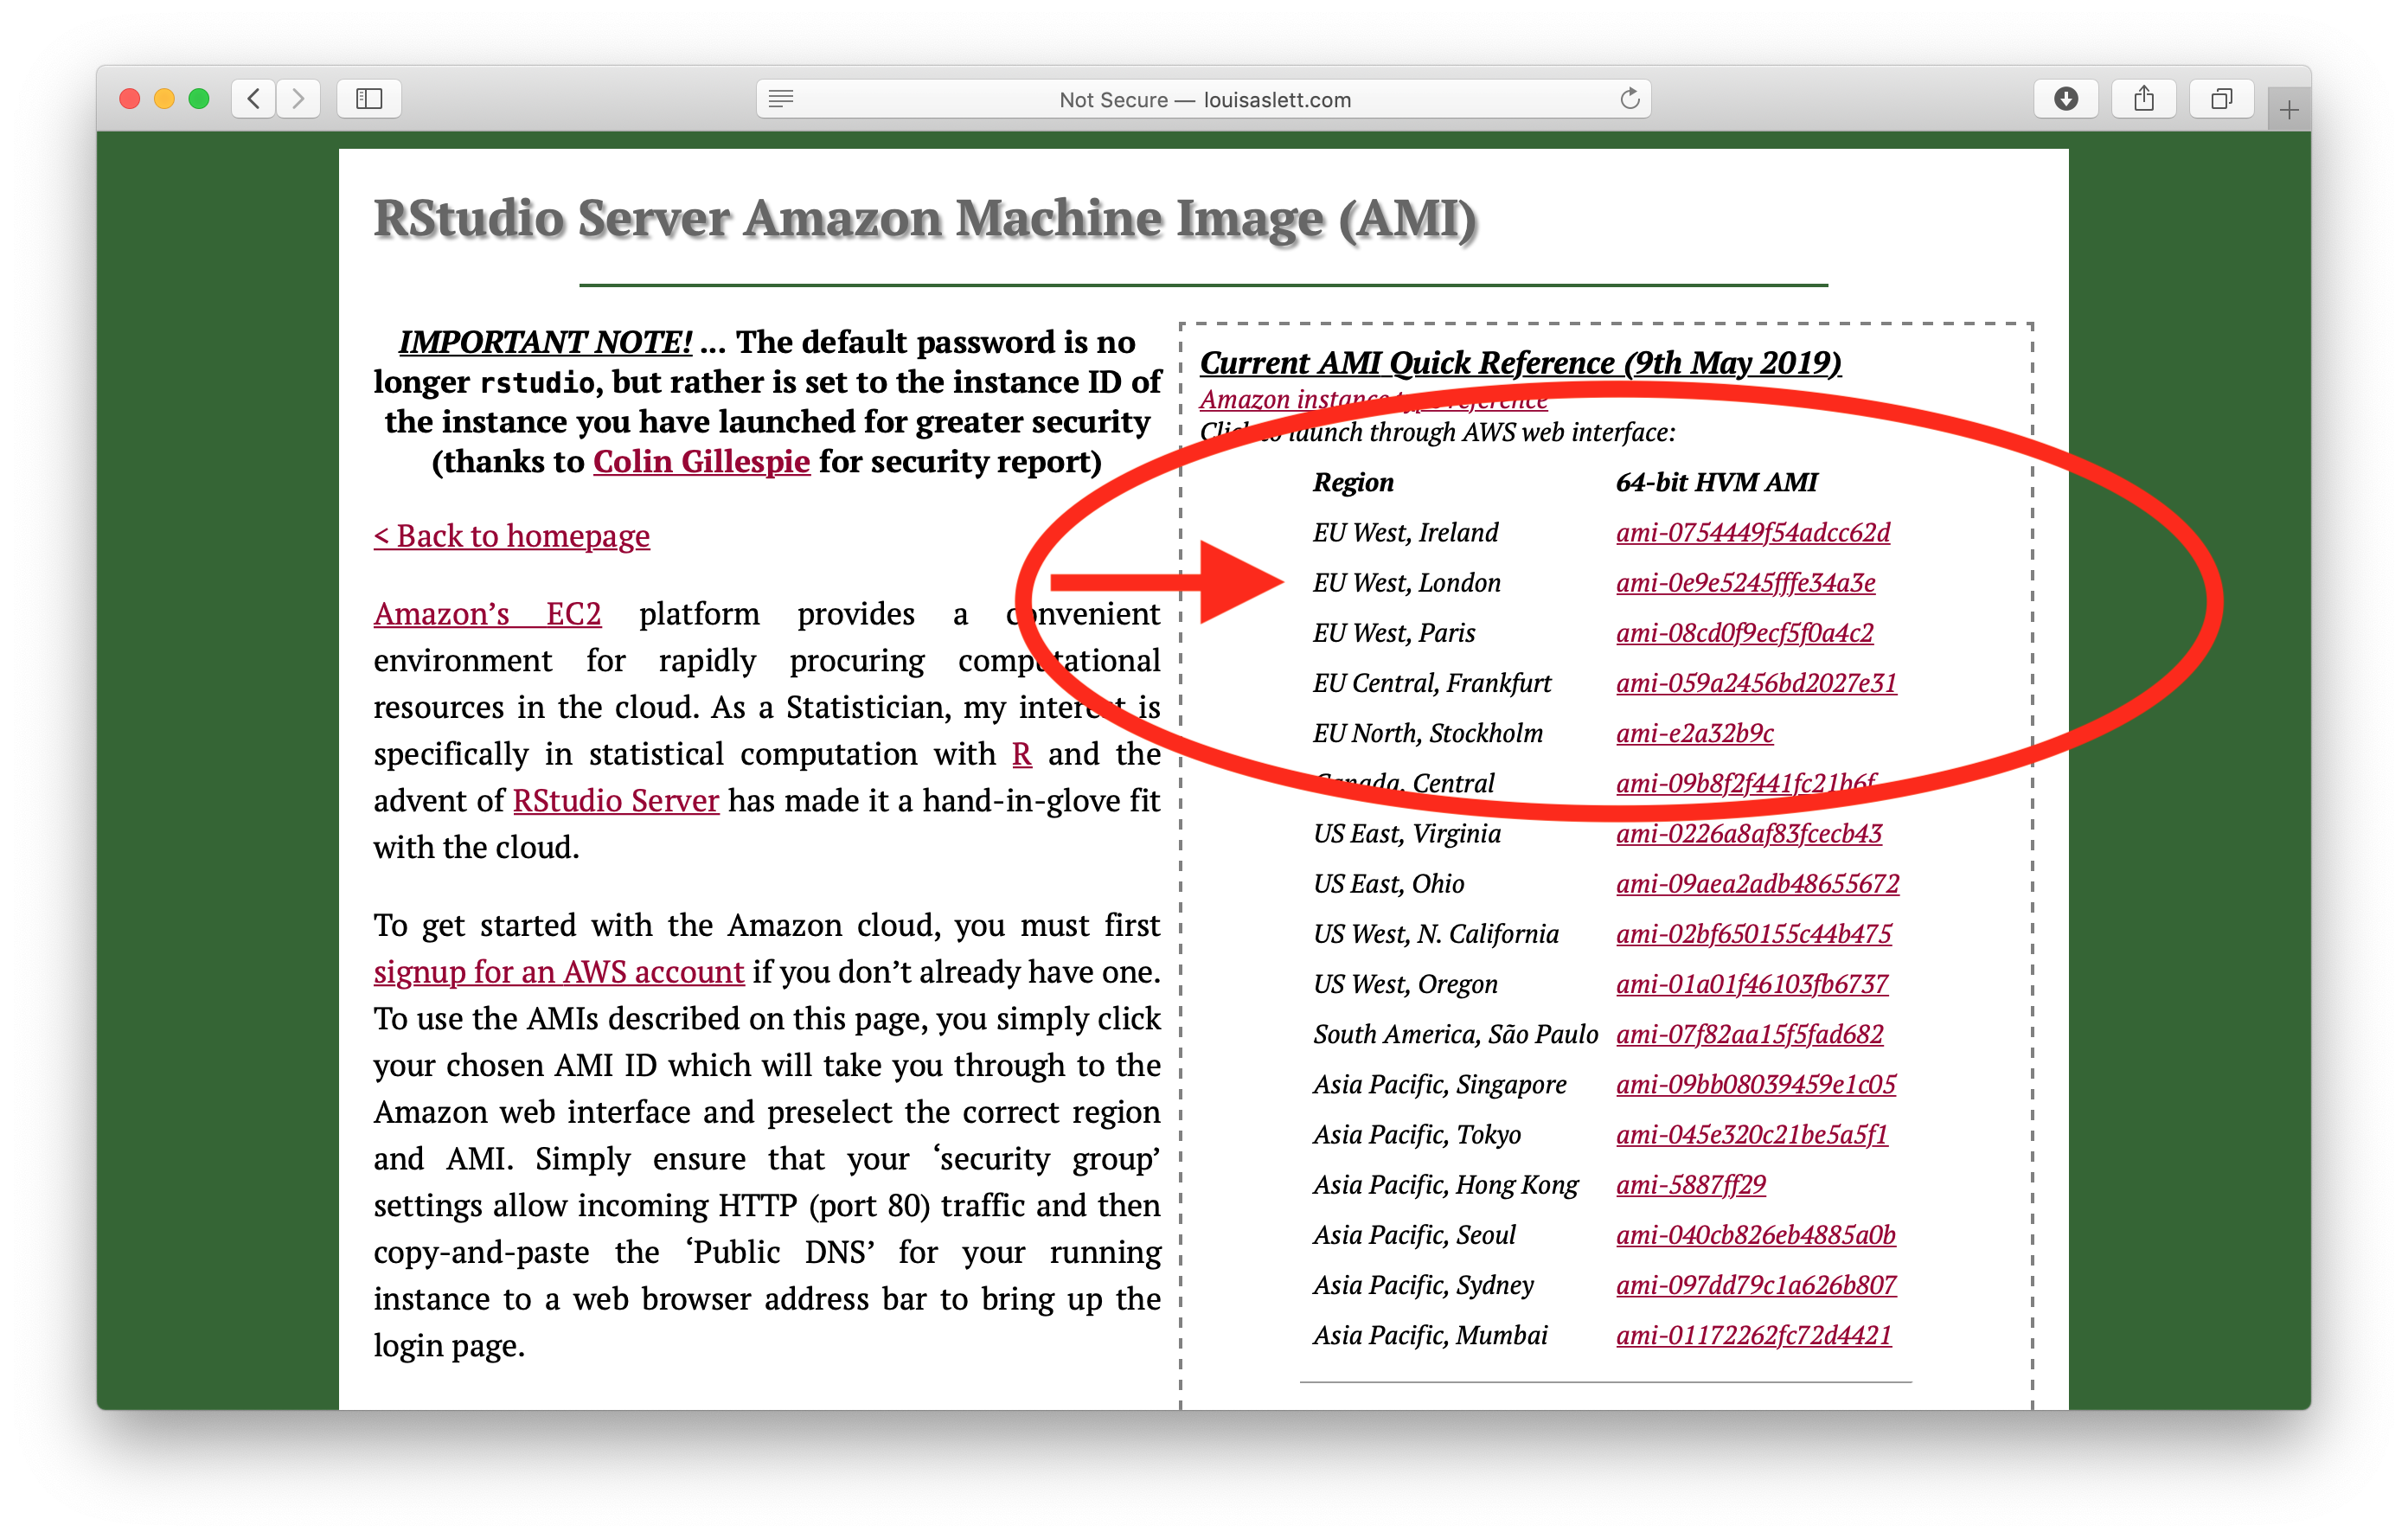
Task: Show all tabs overview icon
Action: coord(2221,99)
